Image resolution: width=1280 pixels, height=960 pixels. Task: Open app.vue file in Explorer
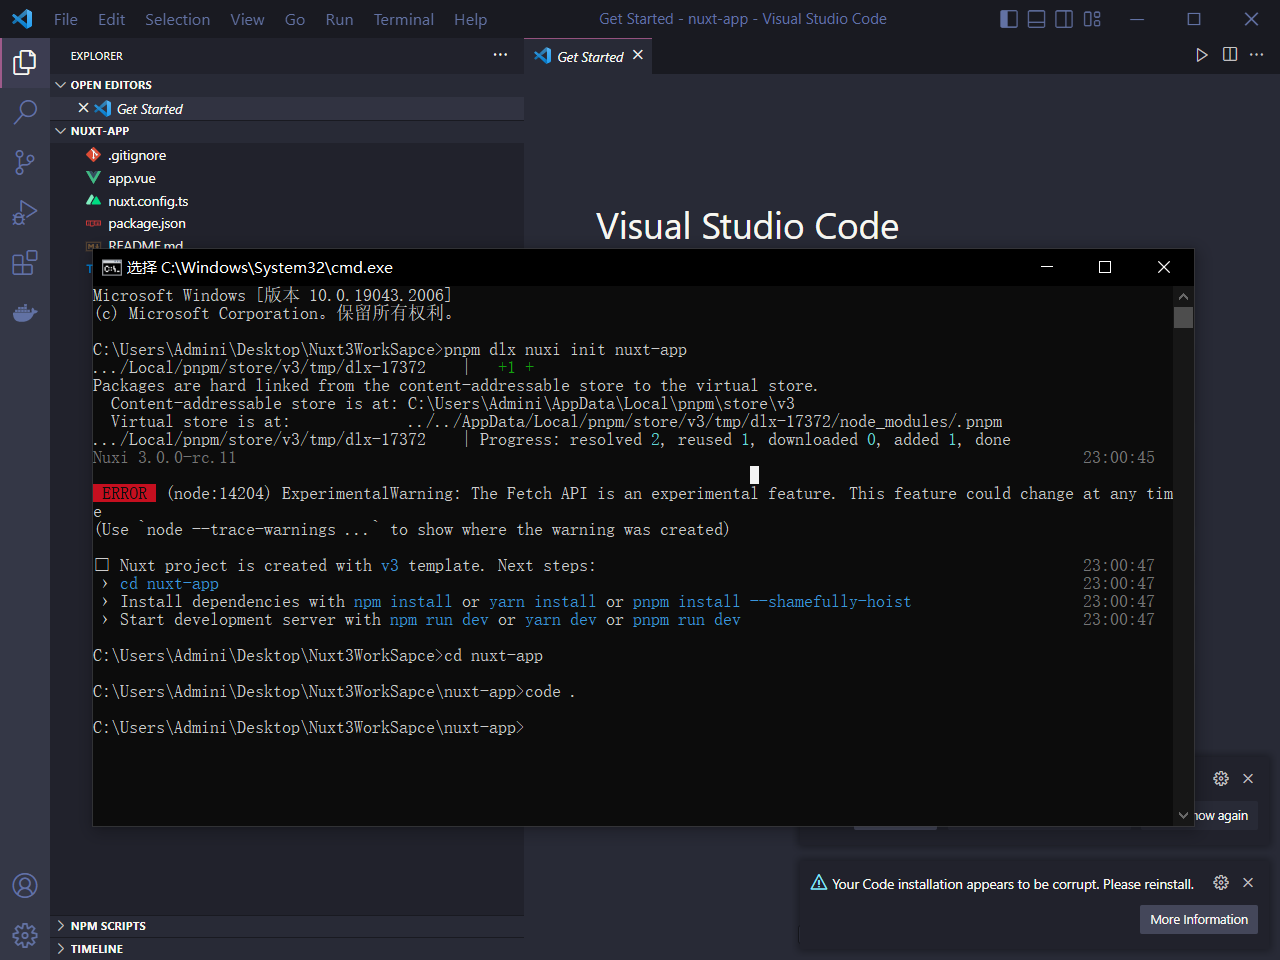point(132,178)
